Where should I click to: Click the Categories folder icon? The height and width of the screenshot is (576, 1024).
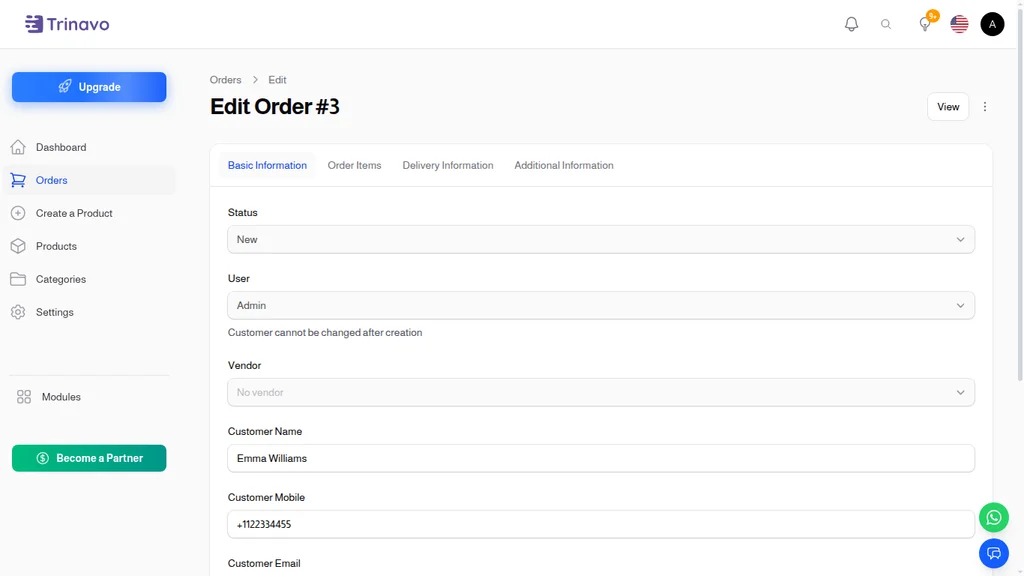pos(18,279)
